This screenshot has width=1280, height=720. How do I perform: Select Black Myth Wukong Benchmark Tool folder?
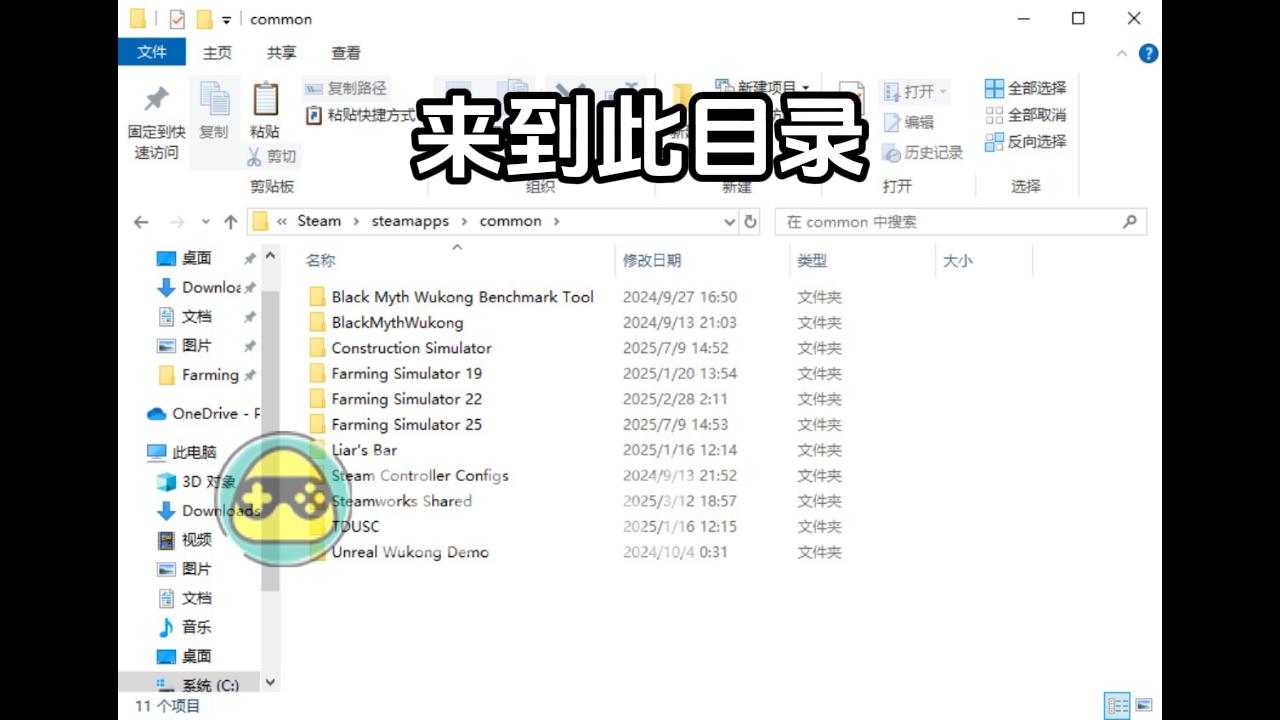click(x=463, y=297)
